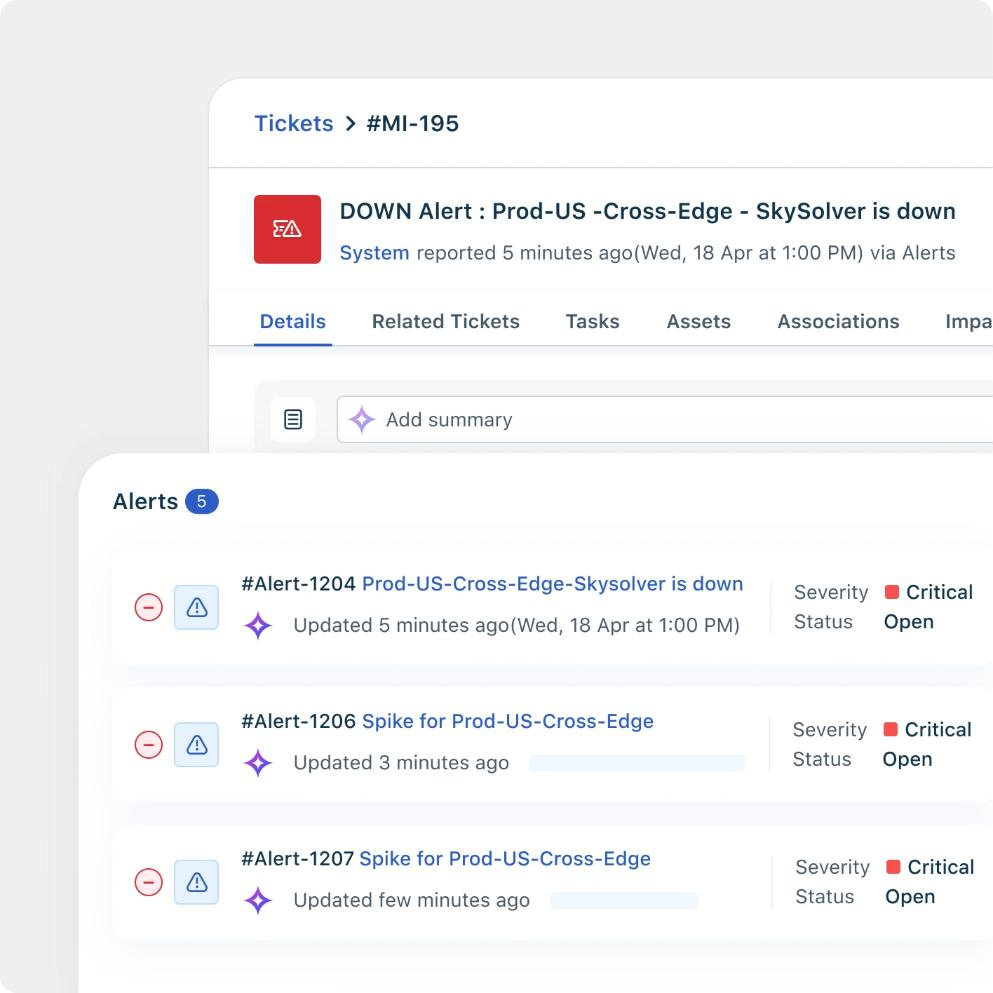
Task: Click the #Alert-1204 ID text
Action: tap(298, 584)
